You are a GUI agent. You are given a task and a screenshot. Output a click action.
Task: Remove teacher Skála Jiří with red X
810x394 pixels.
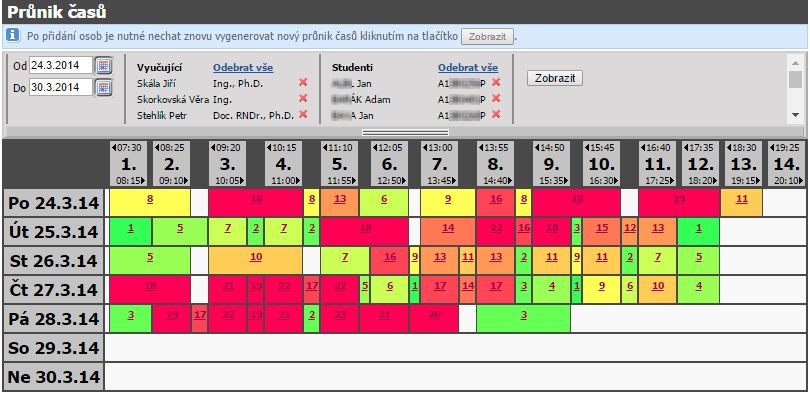point(303,83)
